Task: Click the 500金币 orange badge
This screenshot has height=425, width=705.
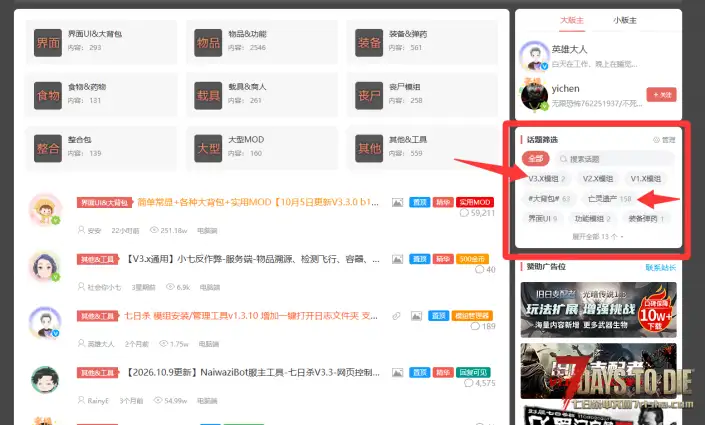Action: [472, 259]
